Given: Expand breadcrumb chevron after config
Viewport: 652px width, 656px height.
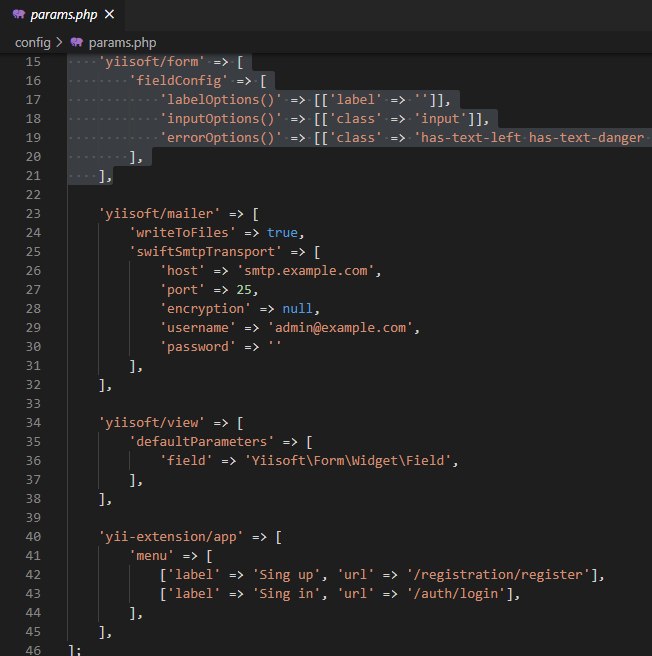Looking at the screenshot, I should [59, 42].
